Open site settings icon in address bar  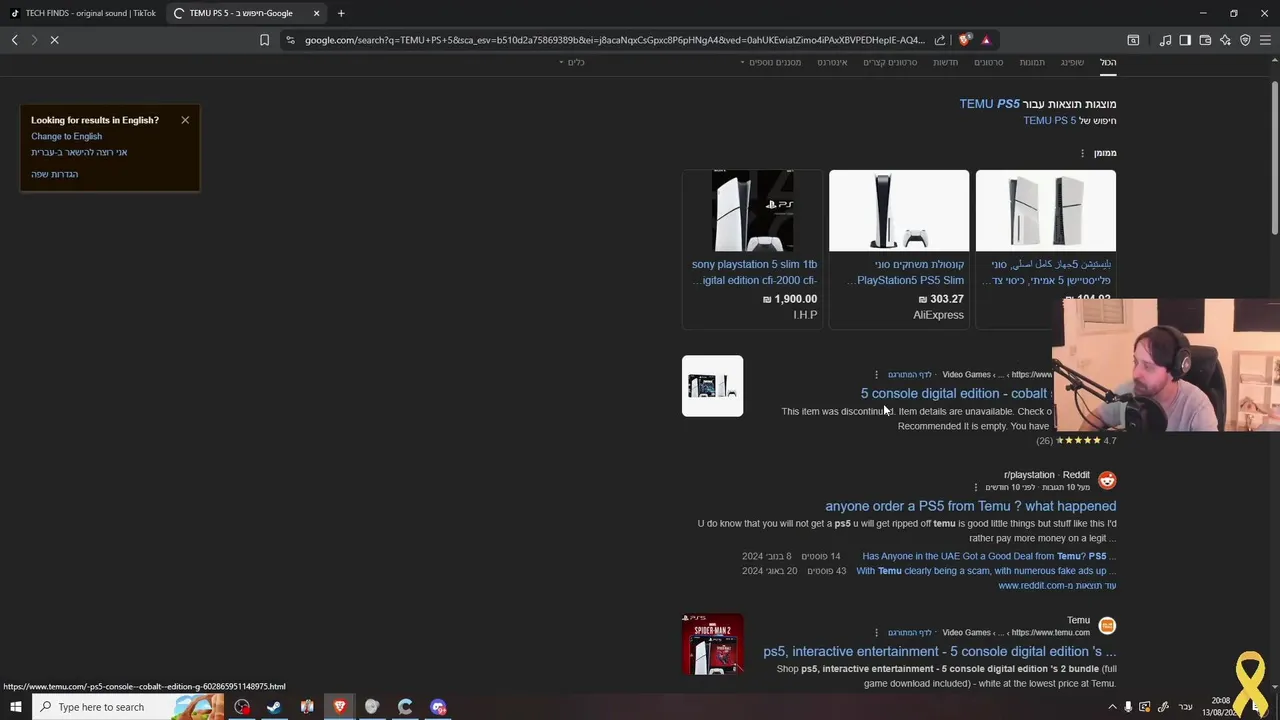[290, 40]
